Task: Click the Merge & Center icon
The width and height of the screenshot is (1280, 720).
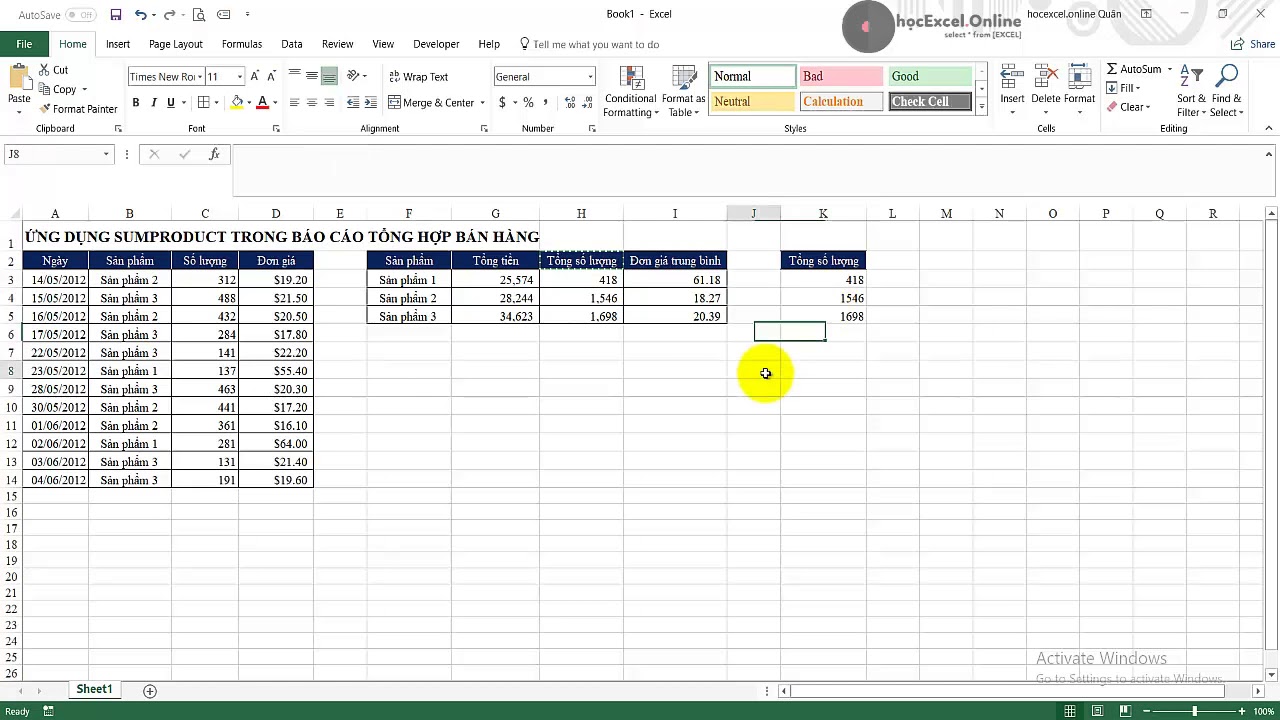Action: (x=395, y=103)
